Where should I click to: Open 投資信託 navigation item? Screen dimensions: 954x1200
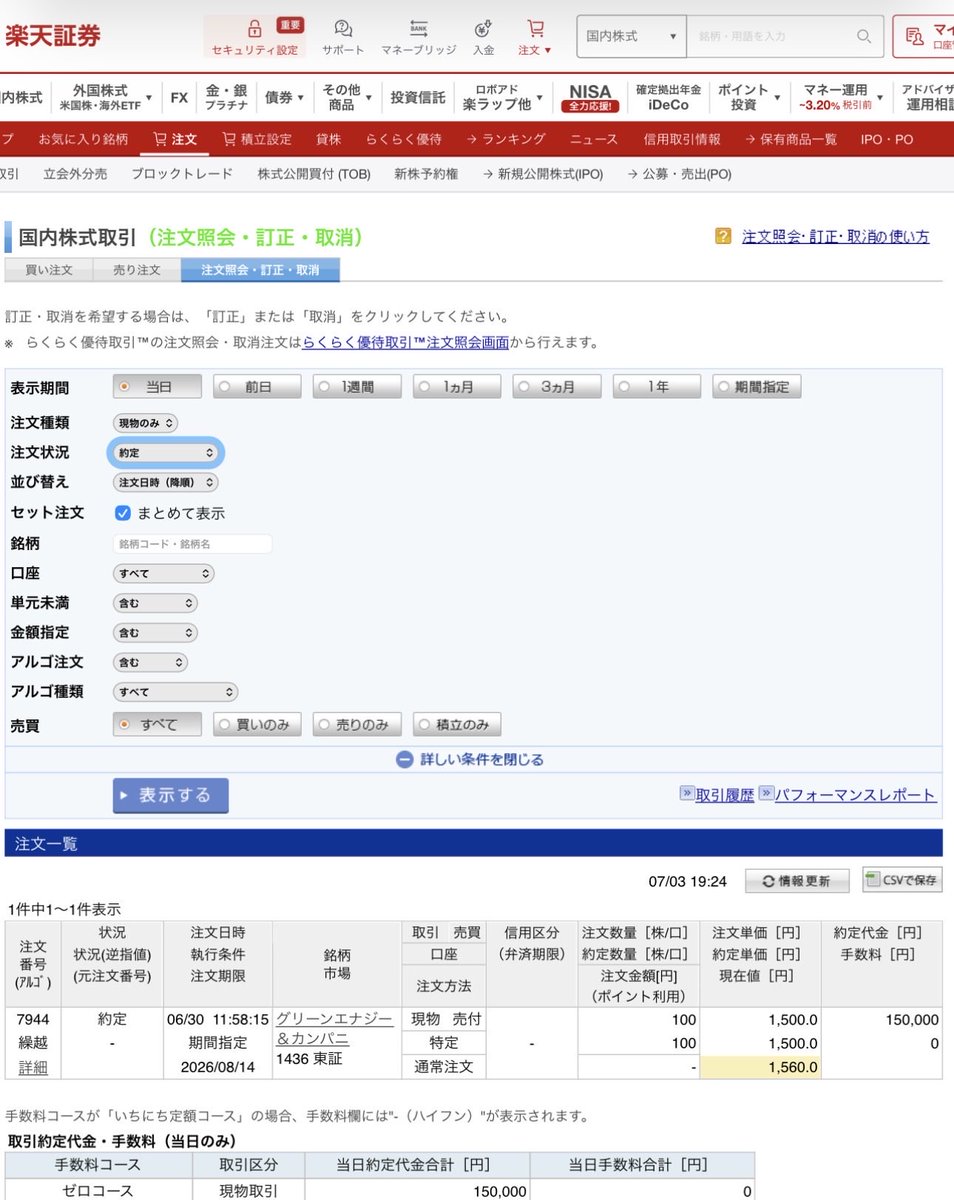point(418,97)
